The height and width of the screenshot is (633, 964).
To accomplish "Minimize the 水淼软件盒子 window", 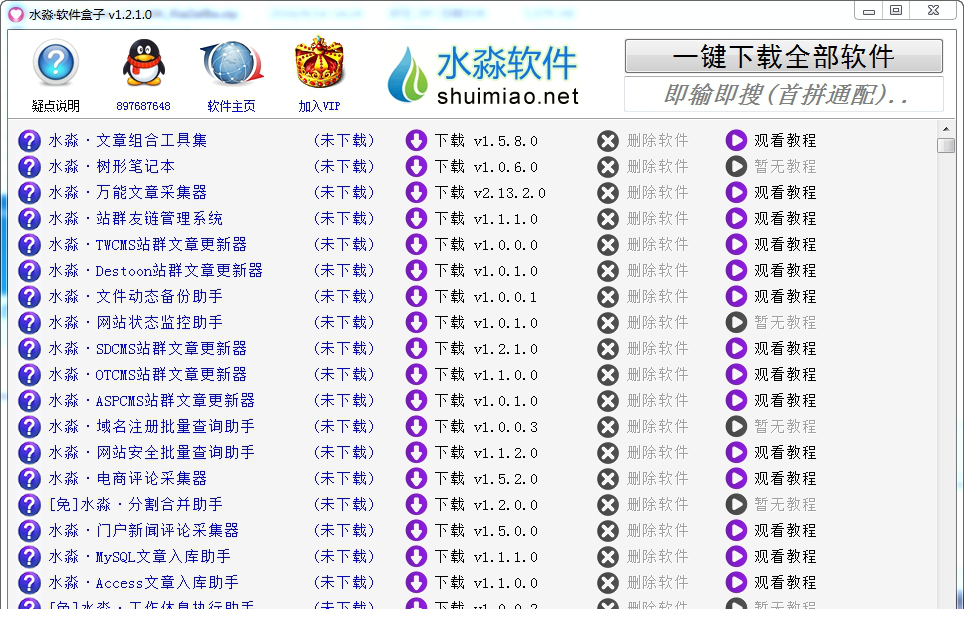I will (x=869, y=11).
